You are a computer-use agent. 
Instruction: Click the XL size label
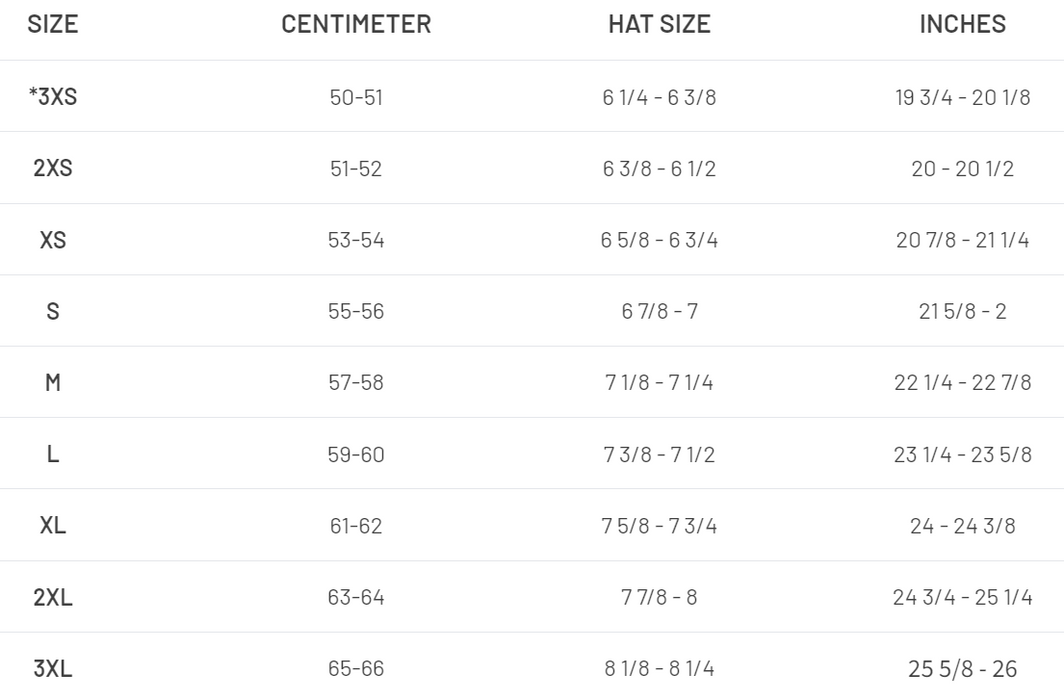coord(53,525)
